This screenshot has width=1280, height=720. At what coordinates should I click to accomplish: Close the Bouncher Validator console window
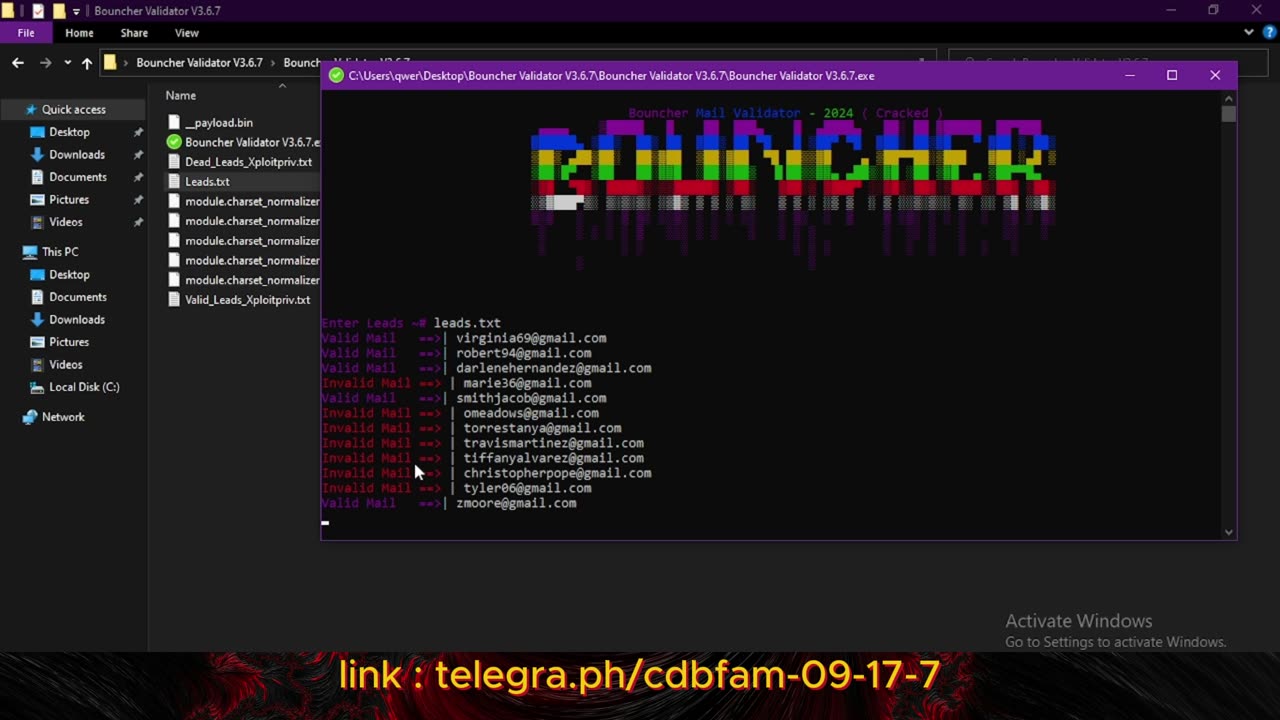click(1215, 75)
